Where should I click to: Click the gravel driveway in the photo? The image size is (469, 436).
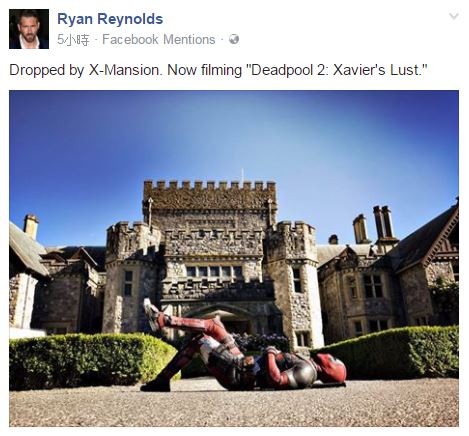234,405
